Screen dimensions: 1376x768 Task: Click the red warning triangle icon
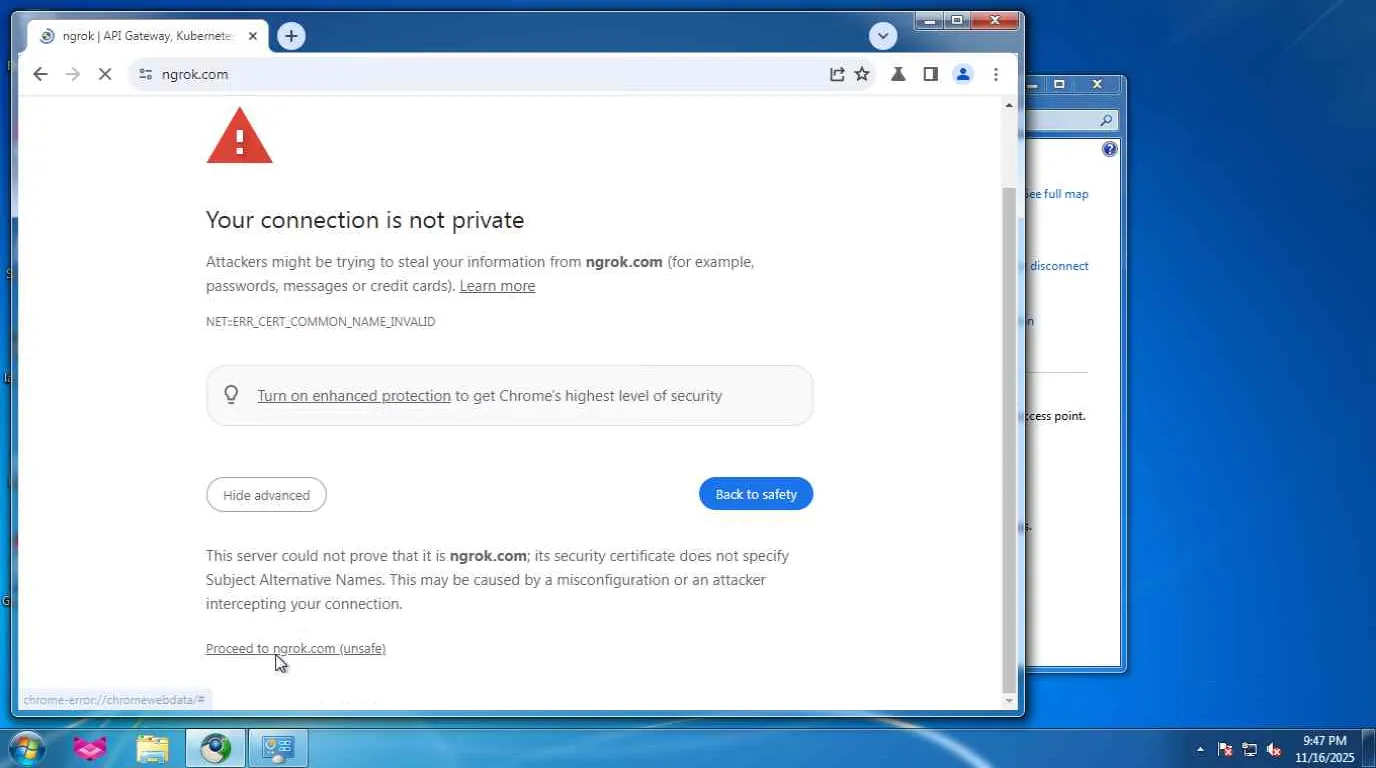(x=239, y=136)
